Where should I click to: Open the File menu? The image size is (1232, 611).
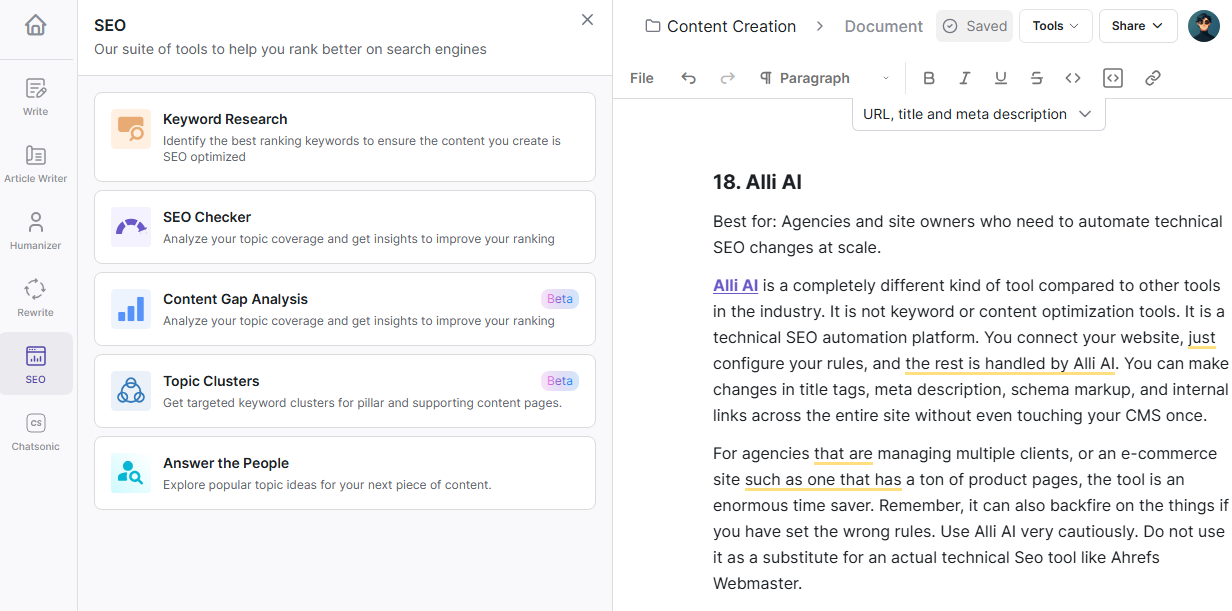tap(642, 78)
